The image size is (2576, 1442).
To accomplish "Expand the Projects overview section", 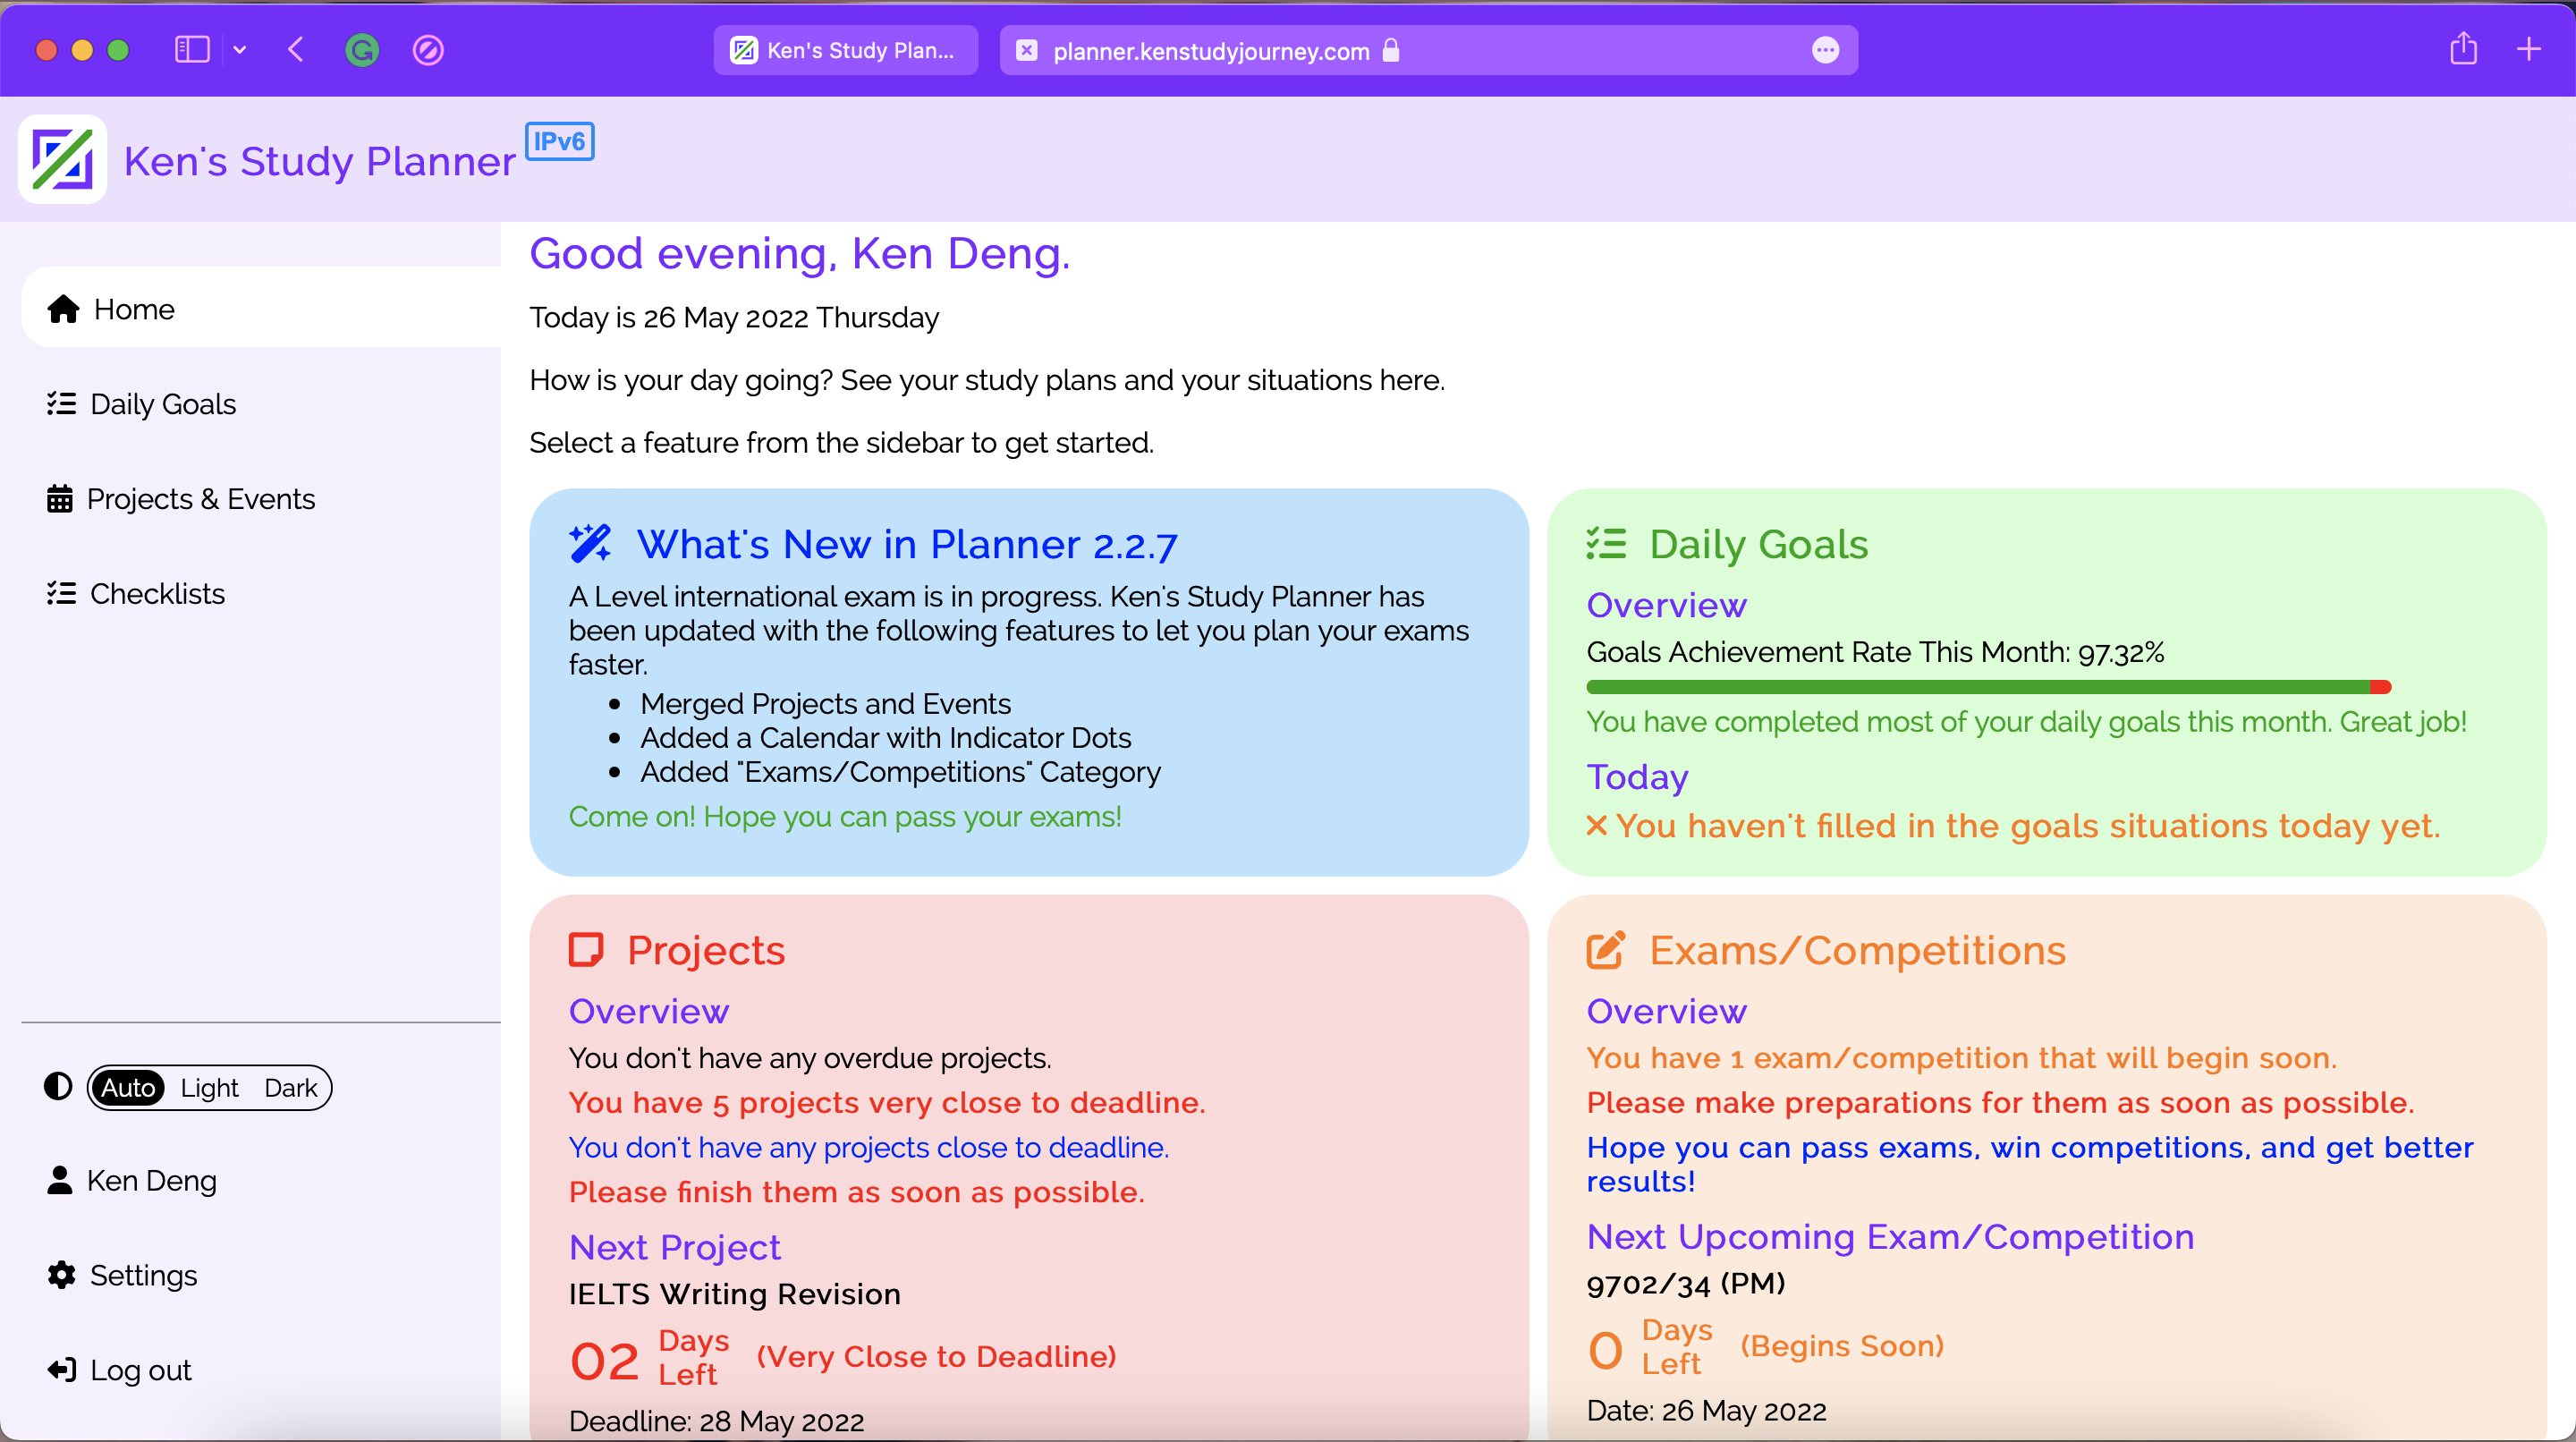I will [x=649, y=1010].
